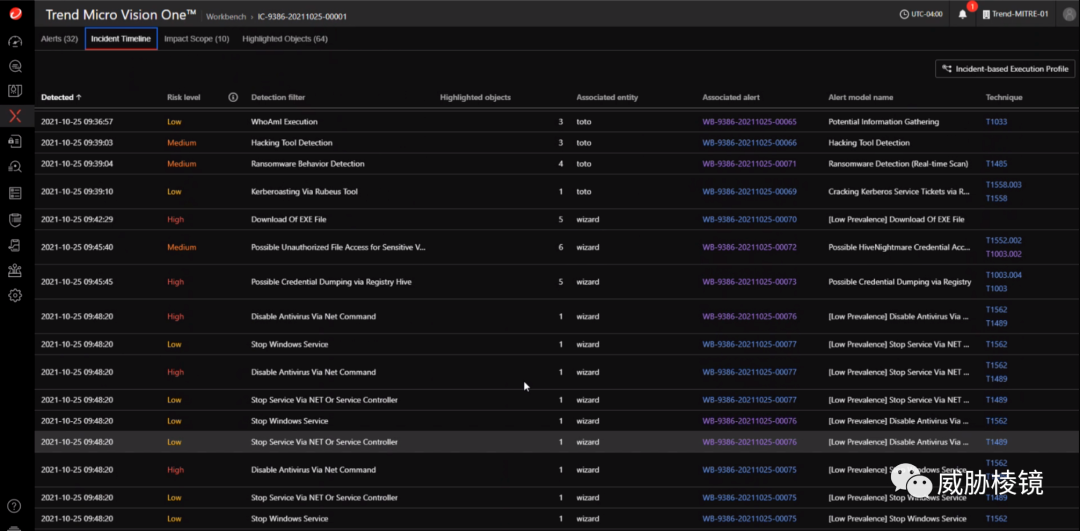Click the Highlighted objects column header
Viewport: 1080px width, 531px height.
coord(475,97)
